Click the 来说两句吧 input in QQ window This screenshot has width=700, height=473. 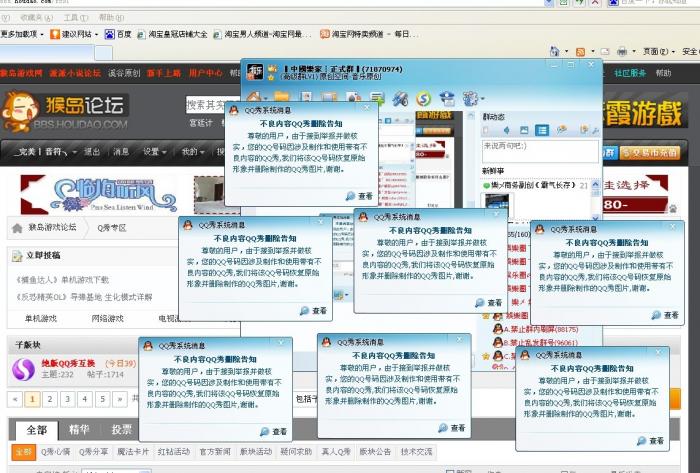click(x=540, y=151)
